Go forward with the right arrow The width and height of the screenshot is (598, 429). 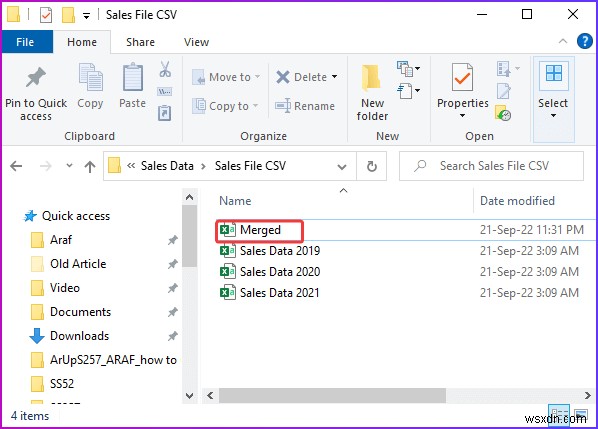pyautogui.click(x=45, y=166)
